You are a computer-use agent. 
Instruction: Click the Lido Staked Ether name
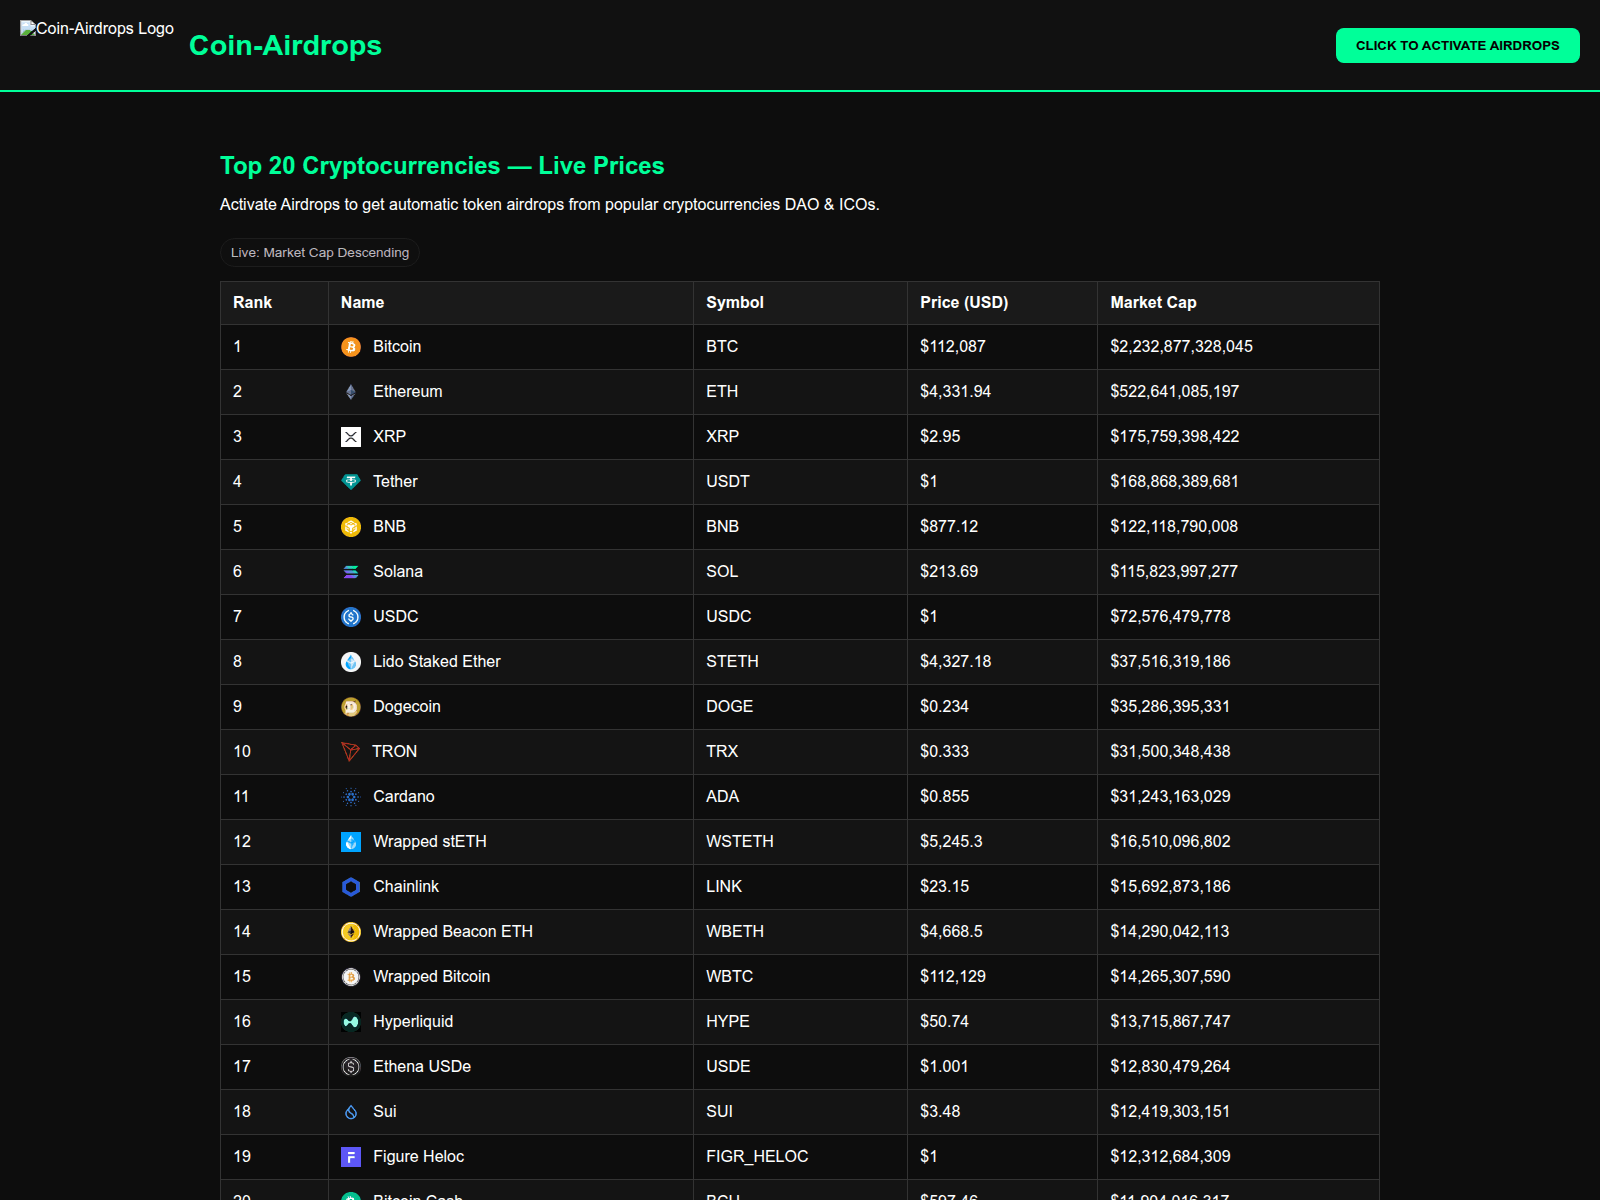tap(437, 661)
